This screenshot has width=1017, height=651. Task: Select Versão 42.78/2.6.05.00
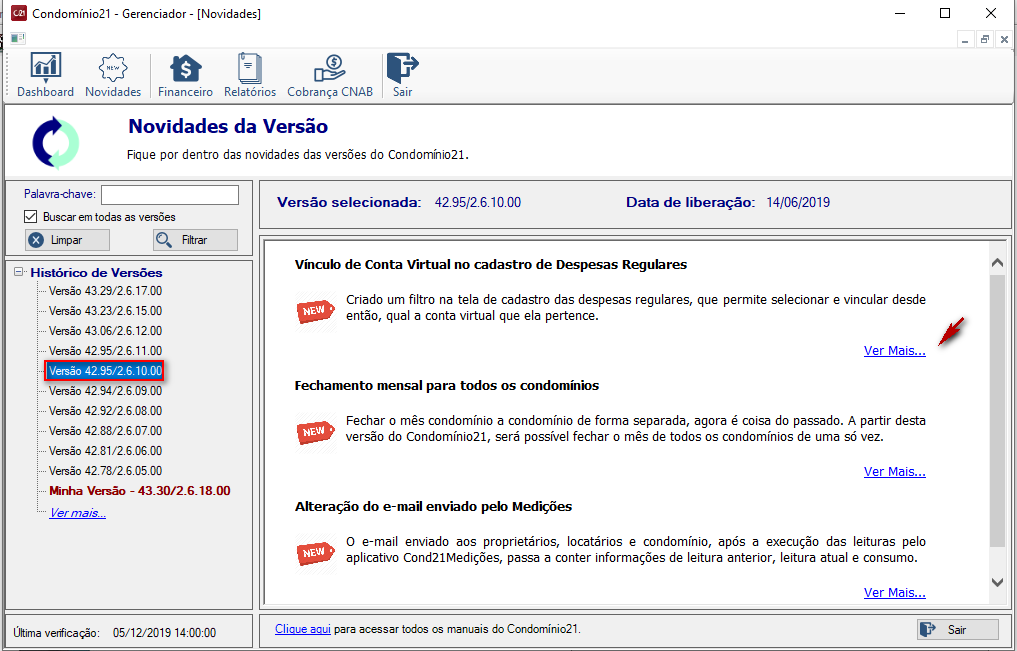[106, 471]
